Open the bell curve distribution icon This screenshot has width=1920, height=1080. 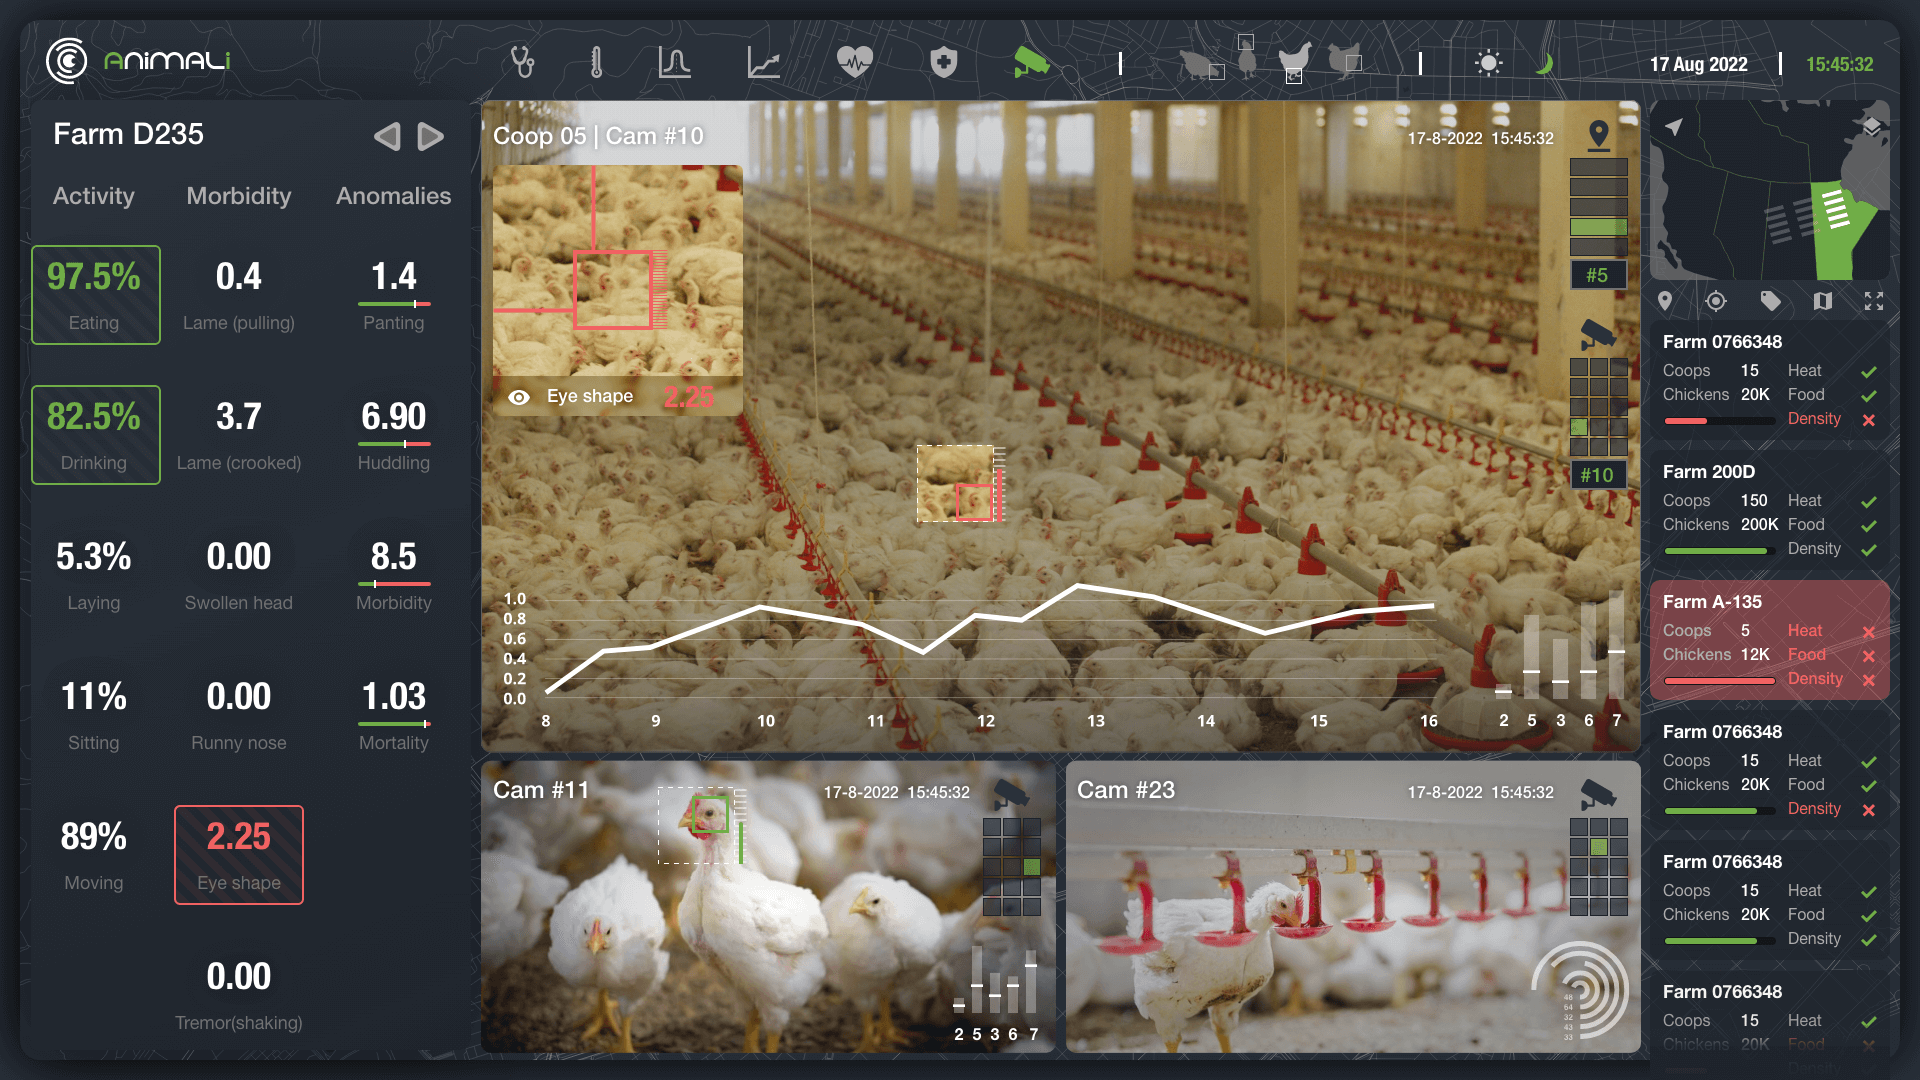point(674,63)
